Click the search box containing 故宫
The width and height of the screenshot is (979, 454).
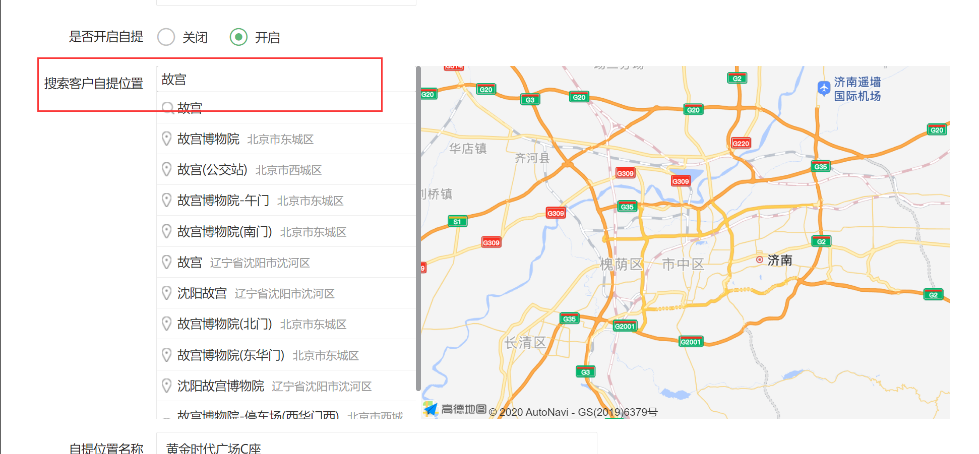point(287,79)
